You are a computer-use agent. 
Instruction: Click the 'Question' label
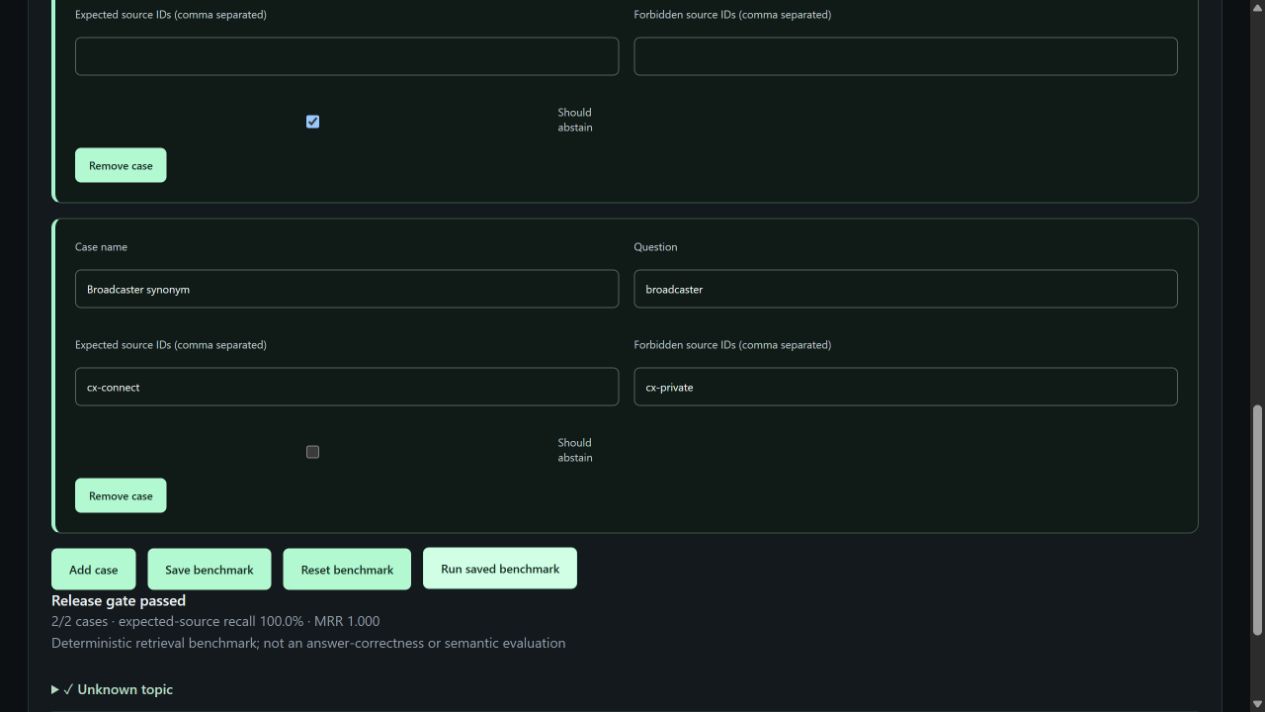click(x=655, y=247)
